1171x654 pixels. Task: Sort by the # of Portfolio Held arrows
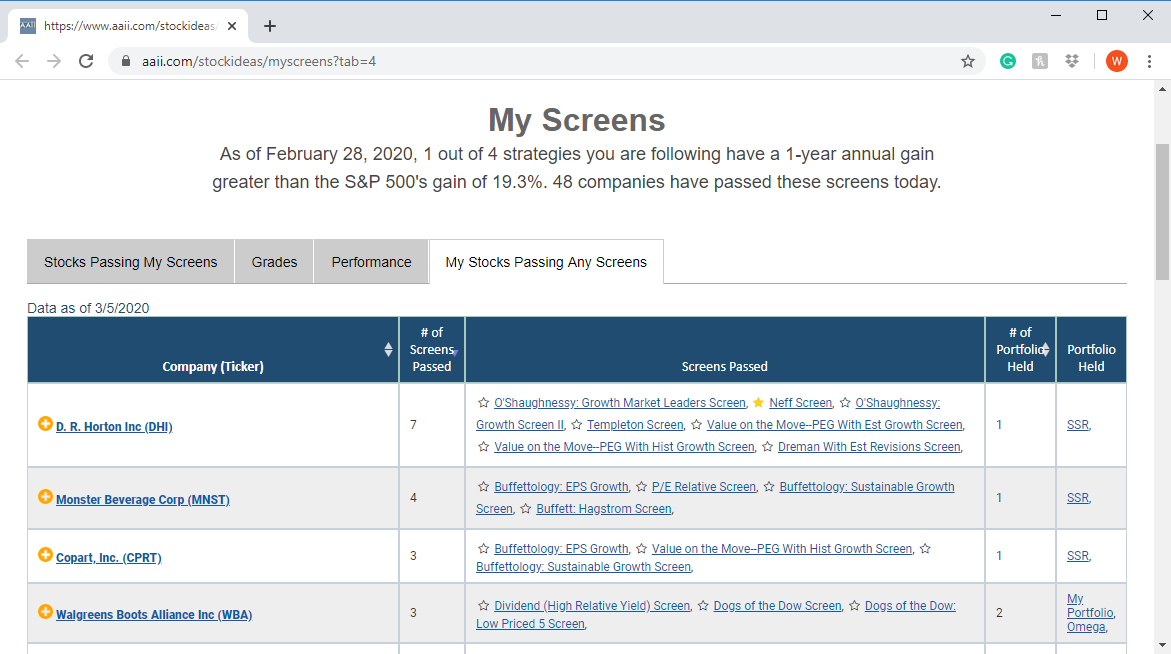pyautogui.click(x=1046, y=349)
